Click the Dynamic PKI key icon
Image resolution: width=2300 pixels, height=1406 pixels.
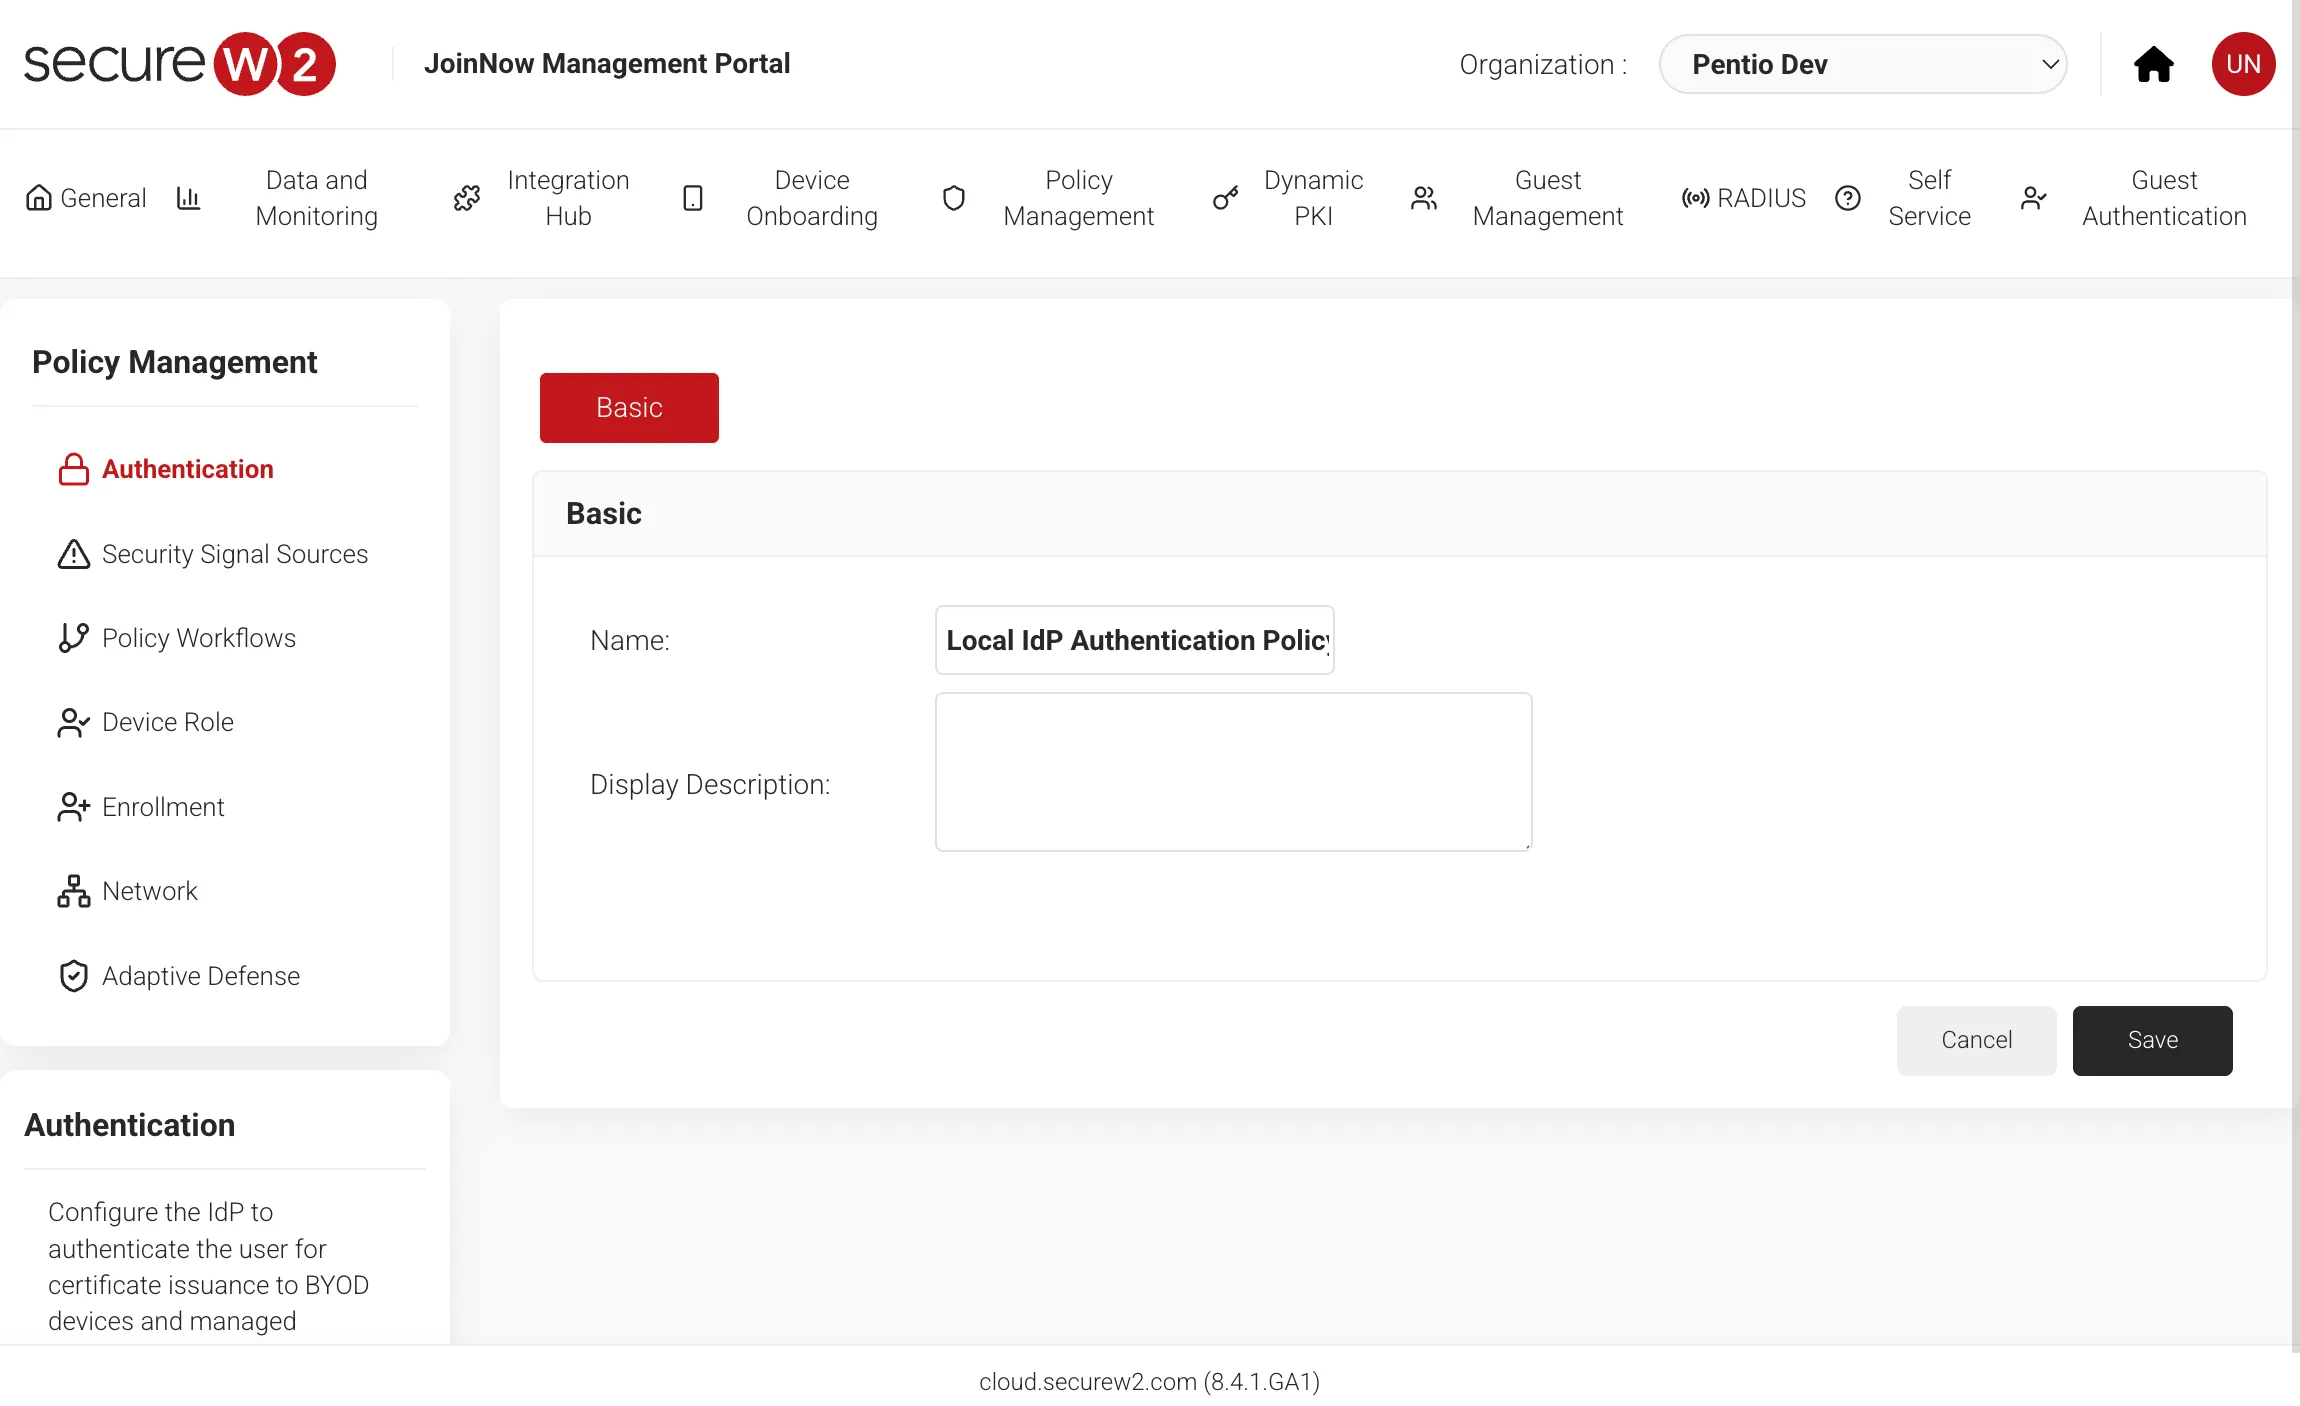tap(1226, 198)
